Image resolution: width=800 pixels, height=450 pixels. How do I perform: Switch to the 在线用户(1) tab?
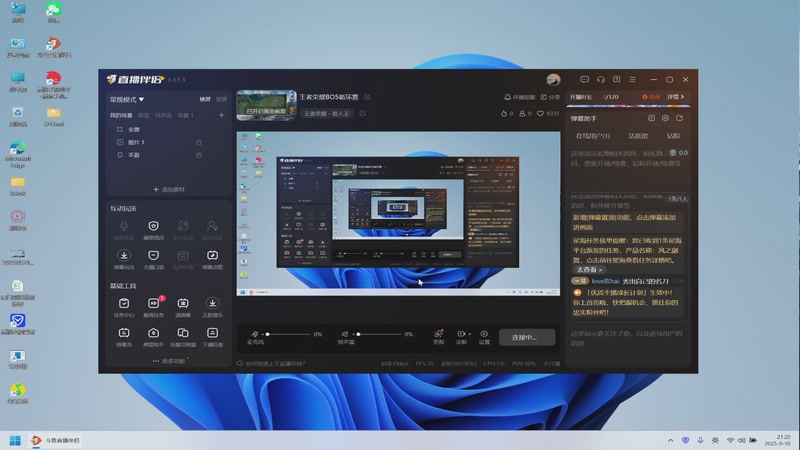(x=593, y=136)
